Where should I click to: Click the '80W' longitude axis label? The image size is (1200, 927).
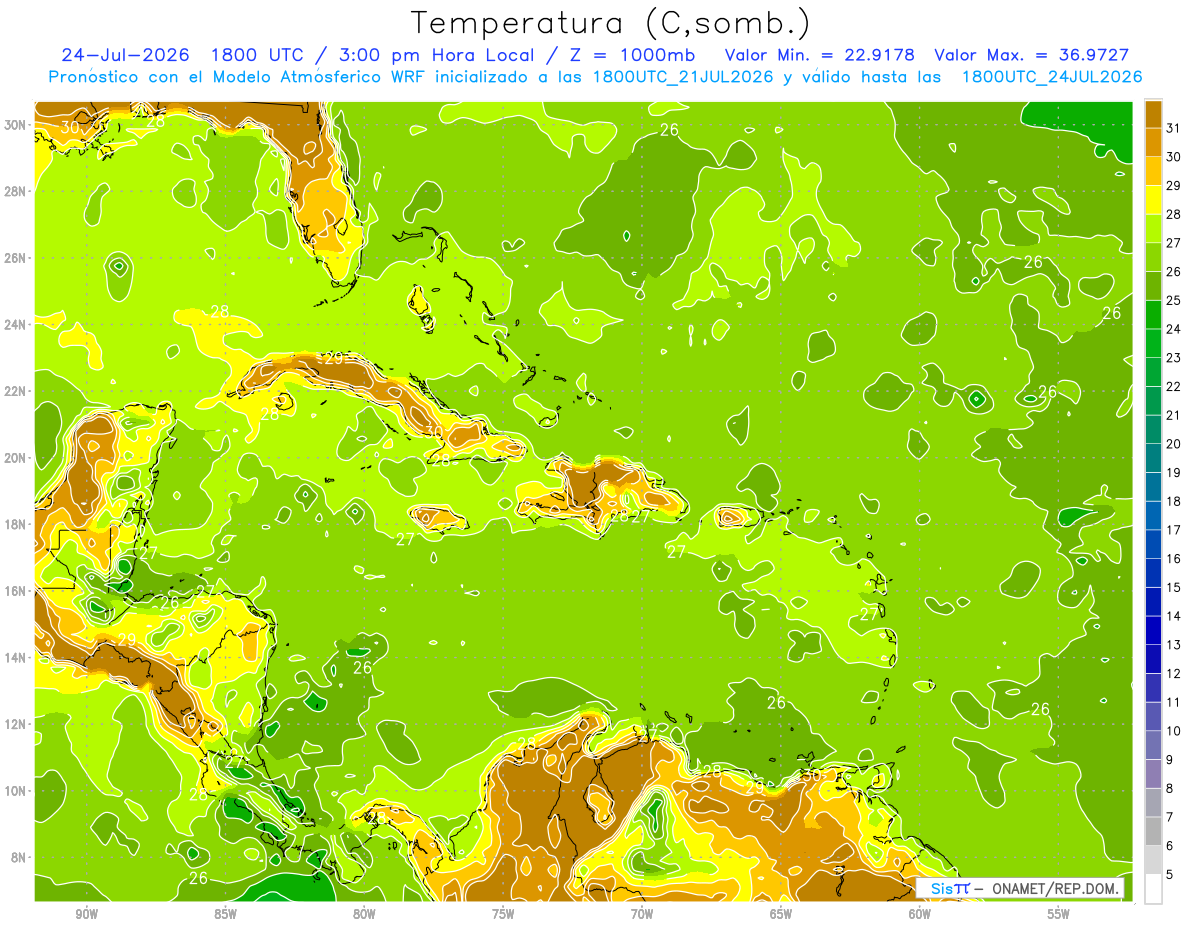pos(364,914)
